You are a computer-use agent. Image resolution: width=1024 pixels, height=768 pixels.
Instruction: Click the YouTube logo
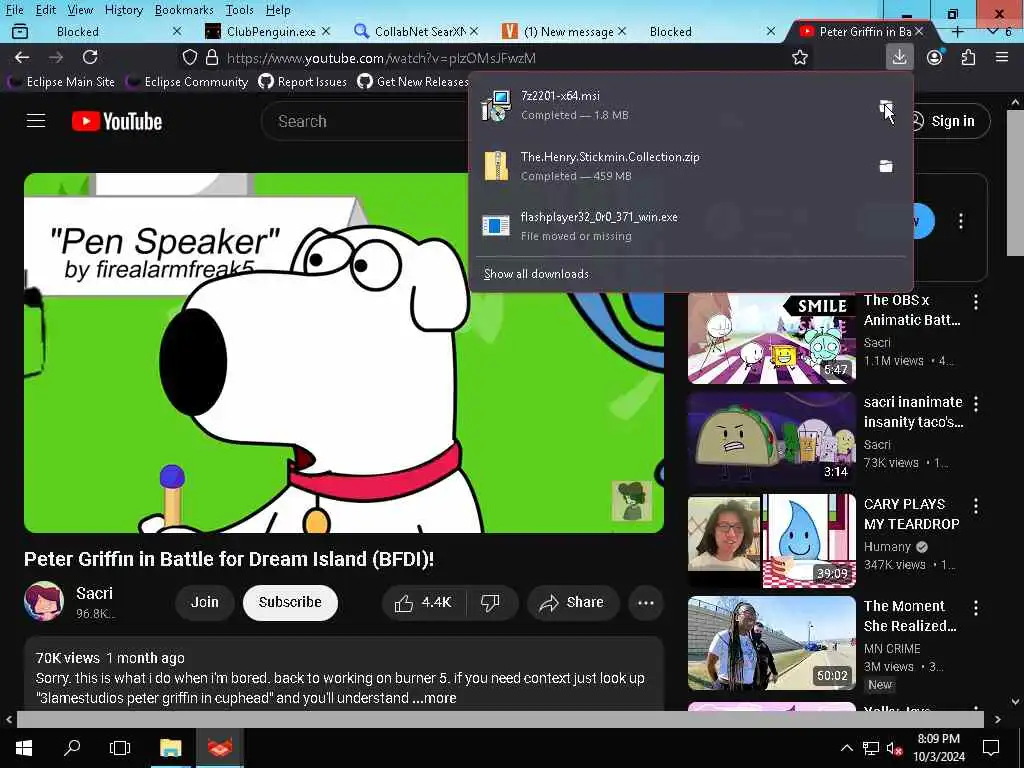tap(117, 121)
